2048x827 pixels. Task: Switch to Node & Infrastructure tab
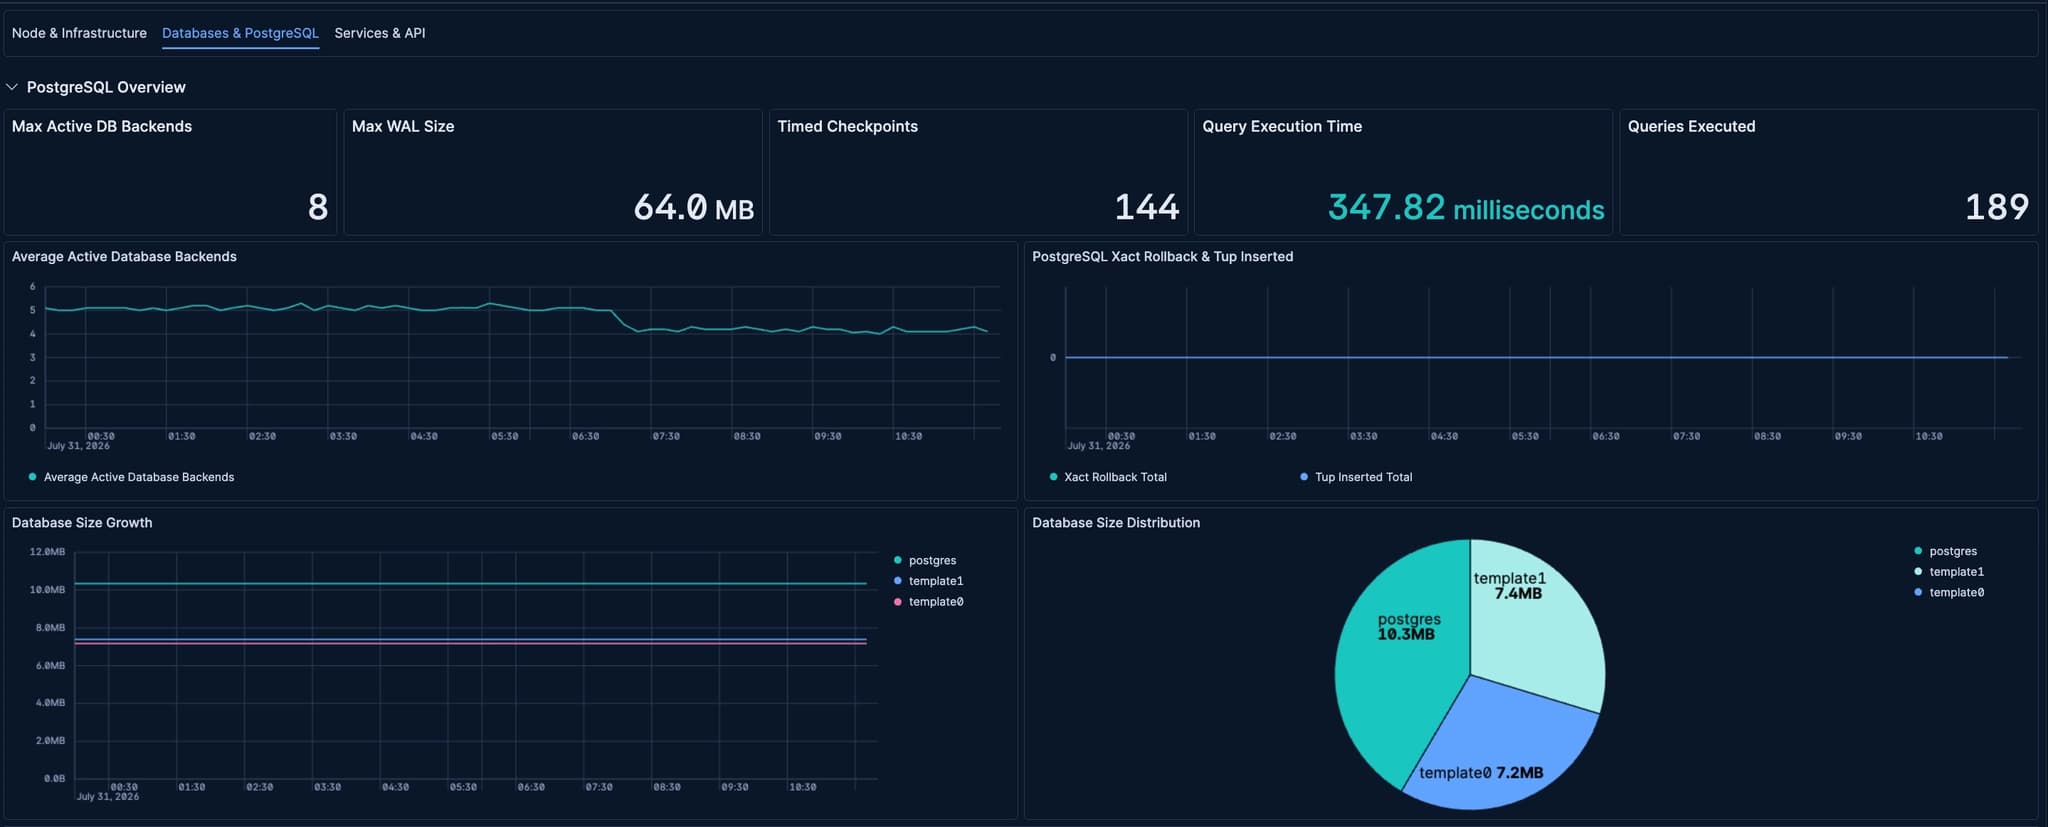(79, 33)
